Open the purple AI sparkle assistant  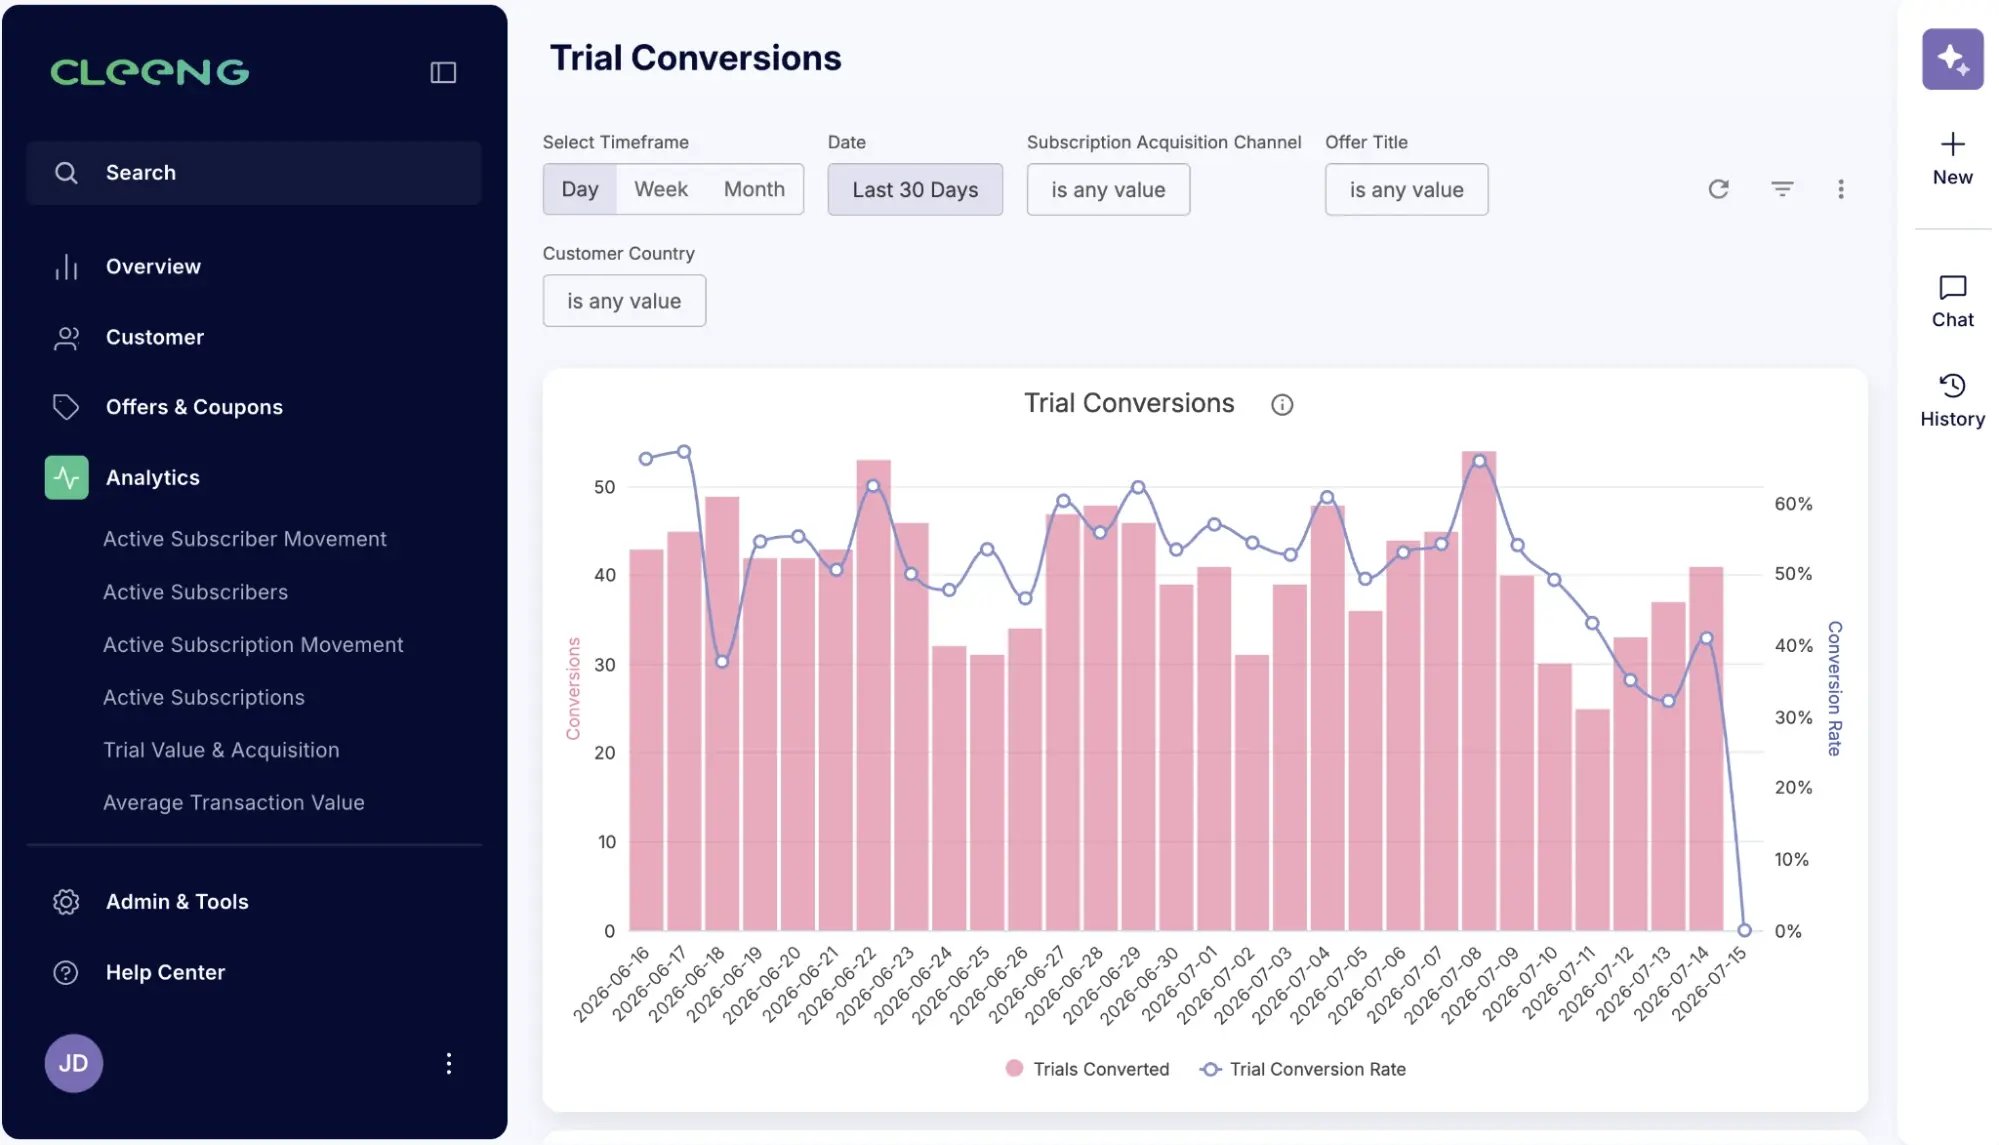tap(1952, 59)
